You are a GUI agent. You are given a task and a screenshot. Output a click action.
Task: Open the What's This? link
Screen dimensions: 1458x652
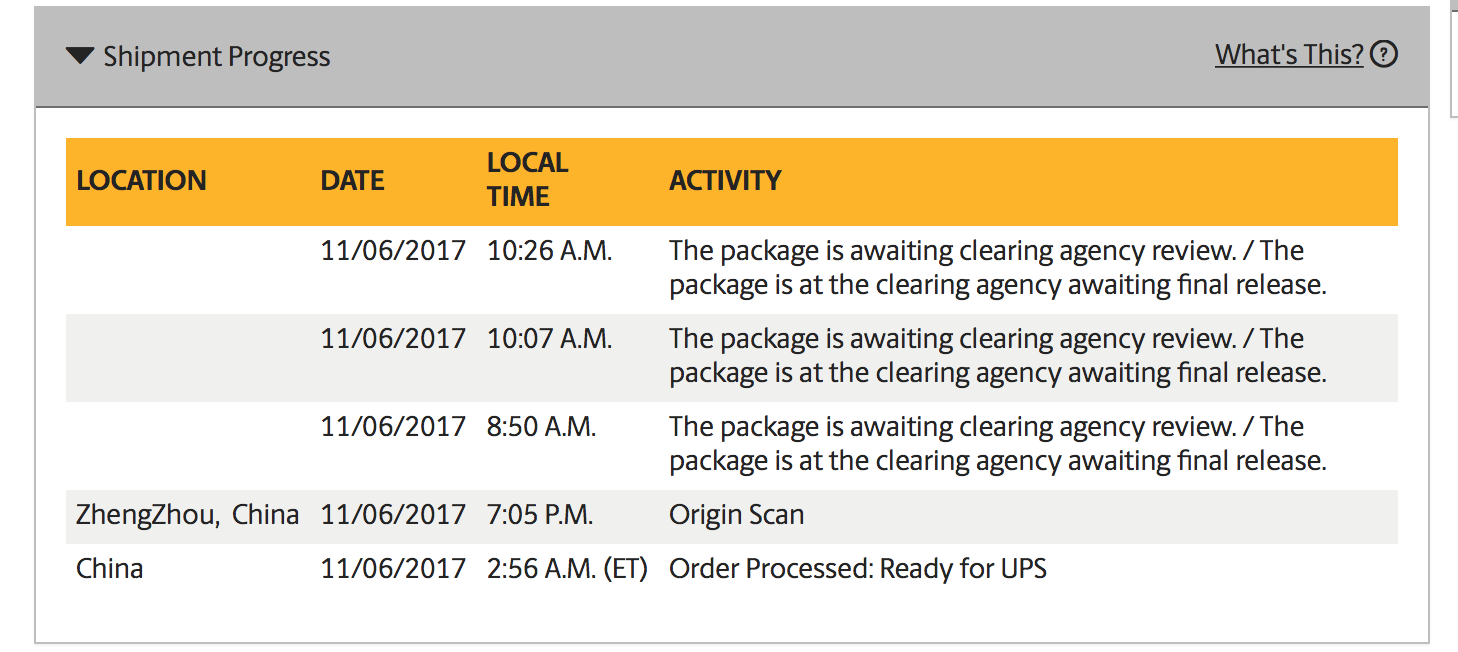(1289, 54)
